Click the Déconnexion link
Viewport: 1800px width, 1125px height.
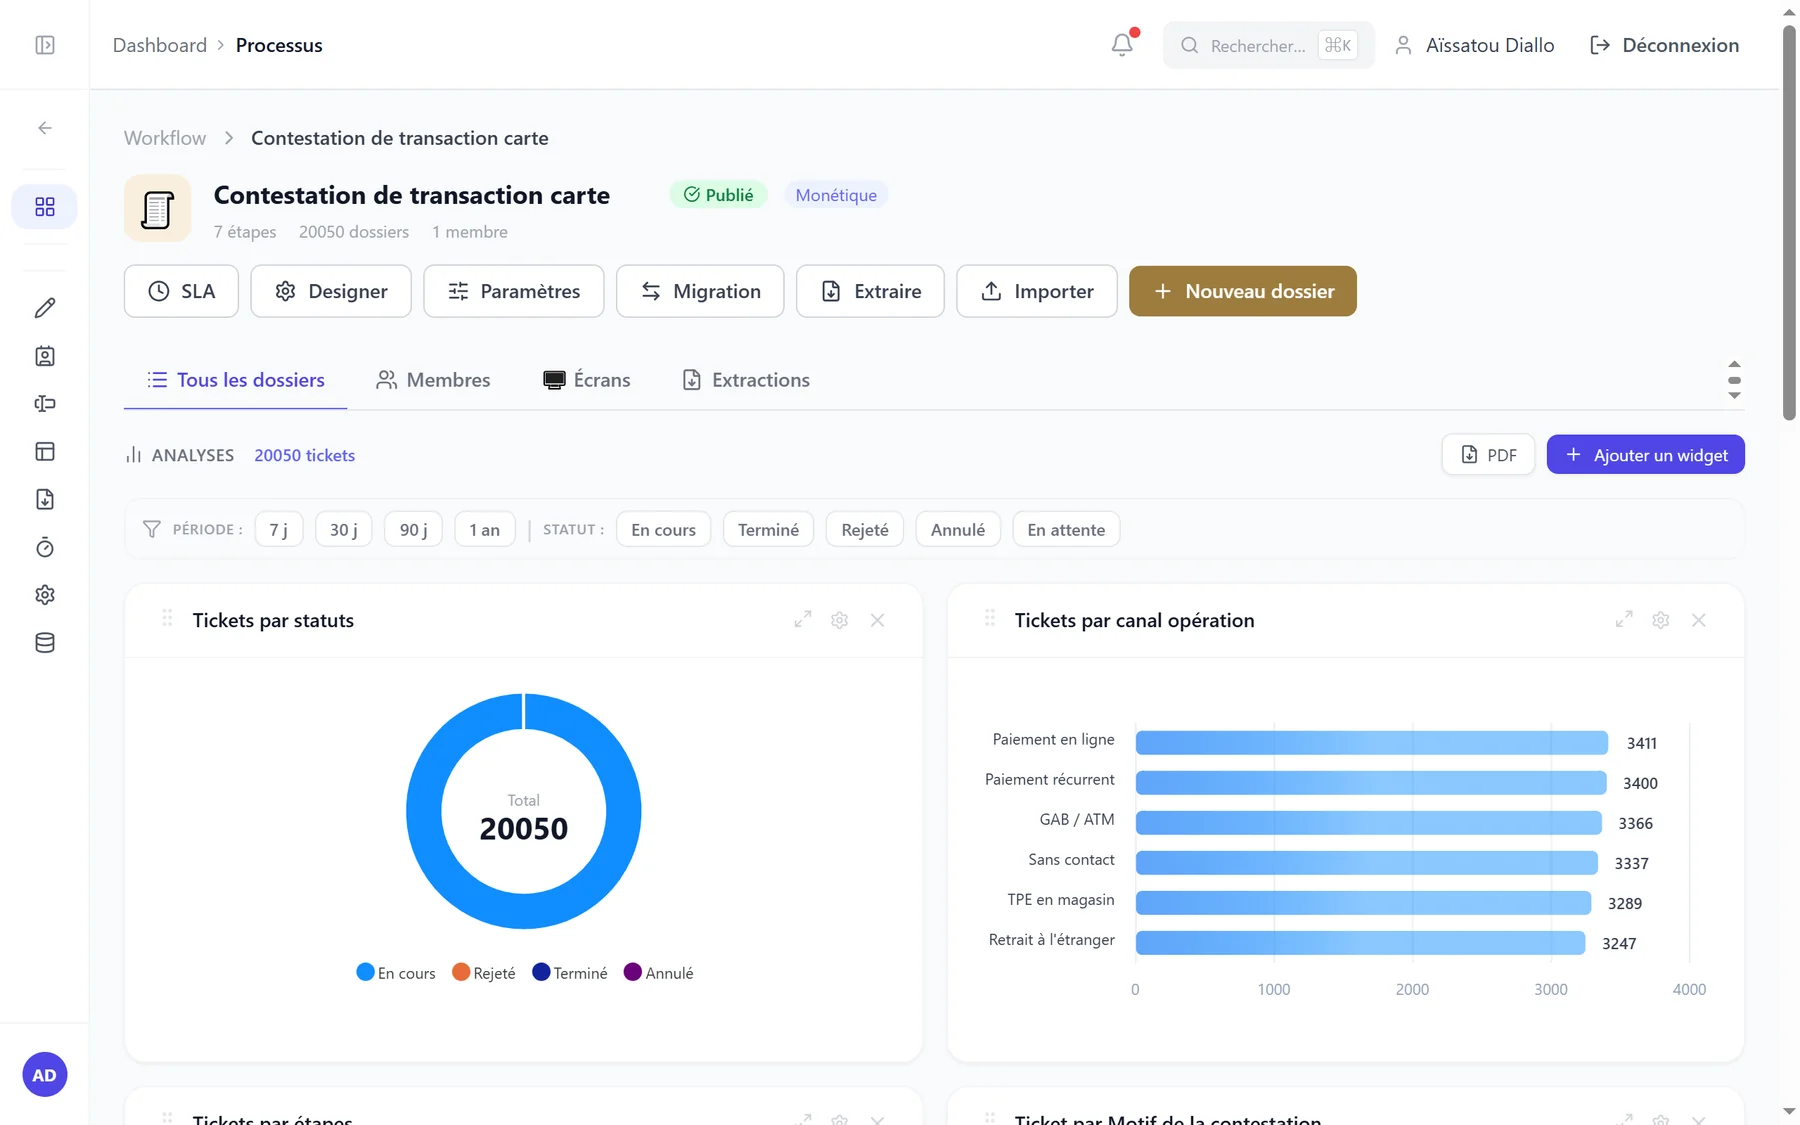coord(1665,45)
